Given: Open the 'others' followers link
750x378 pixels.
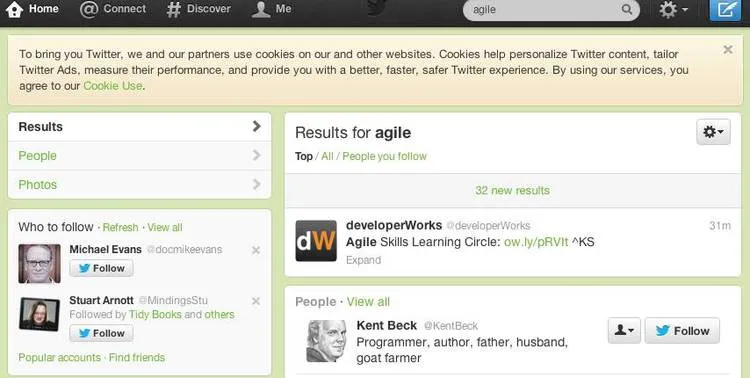Looking at the screenshot, I should coord(220,314).
